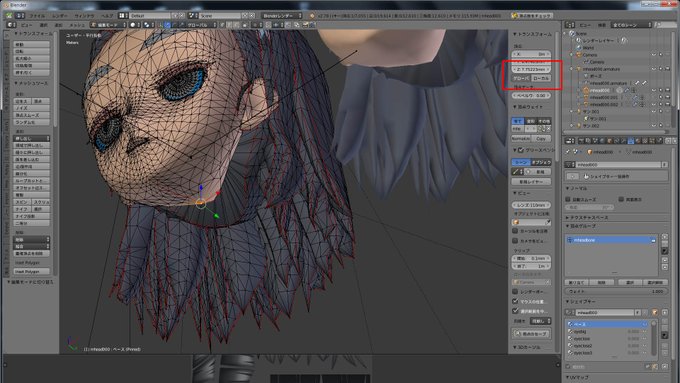Expand the テクスチャスペース panel
Screen dimensions: 680x383
pos(588,217)
